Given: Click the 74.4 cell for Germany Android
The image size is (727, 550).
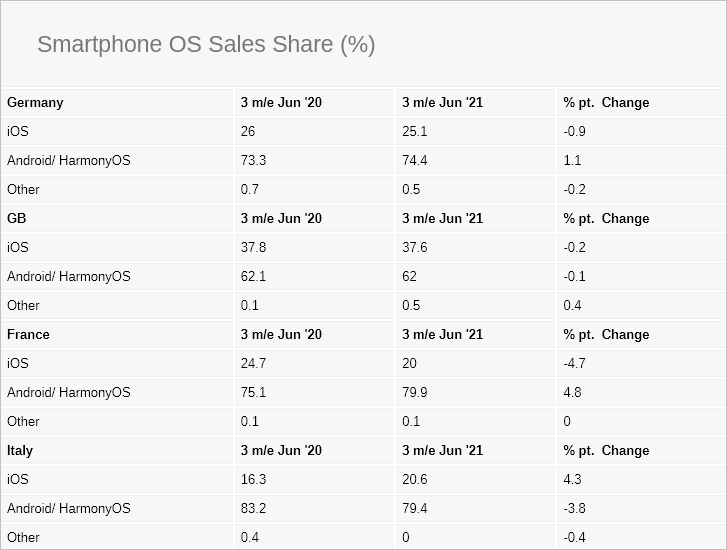Looking at the screenshot, I should click(415, 161).
